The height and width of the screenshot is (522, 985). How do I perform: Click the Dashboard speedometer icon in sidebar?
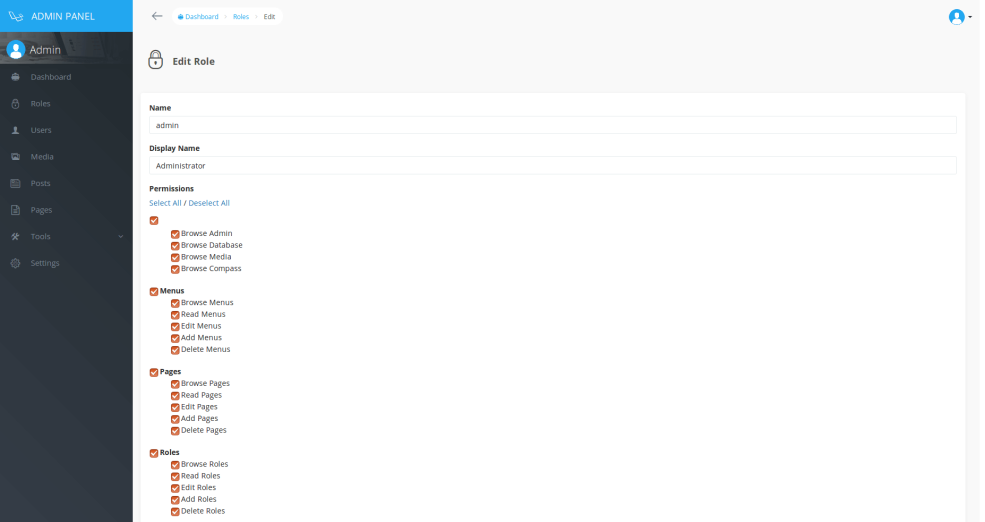click(16, 77)
